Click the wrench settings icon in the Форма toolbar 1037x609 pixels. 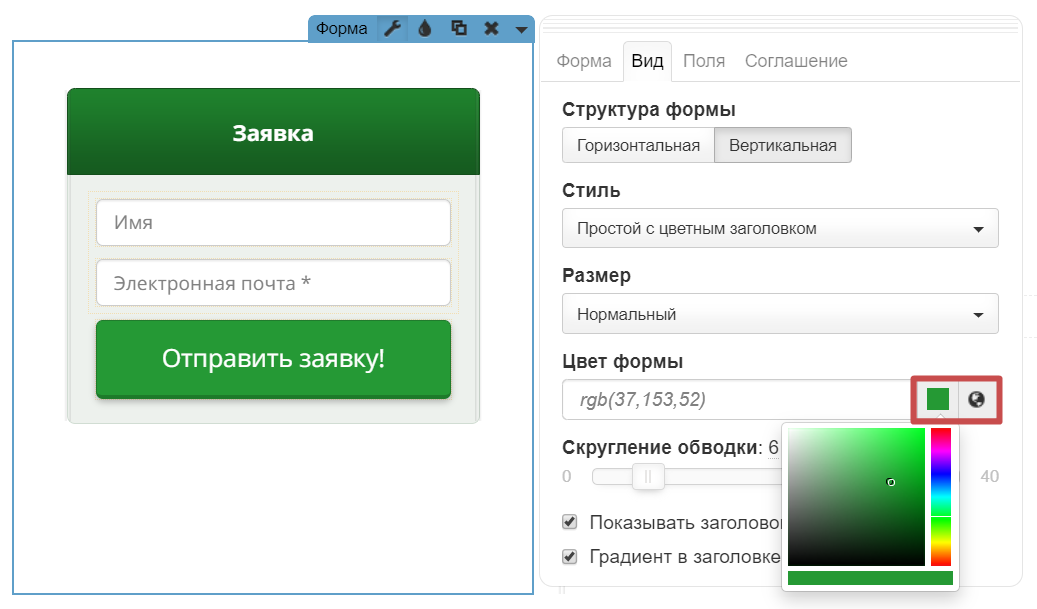392,29
